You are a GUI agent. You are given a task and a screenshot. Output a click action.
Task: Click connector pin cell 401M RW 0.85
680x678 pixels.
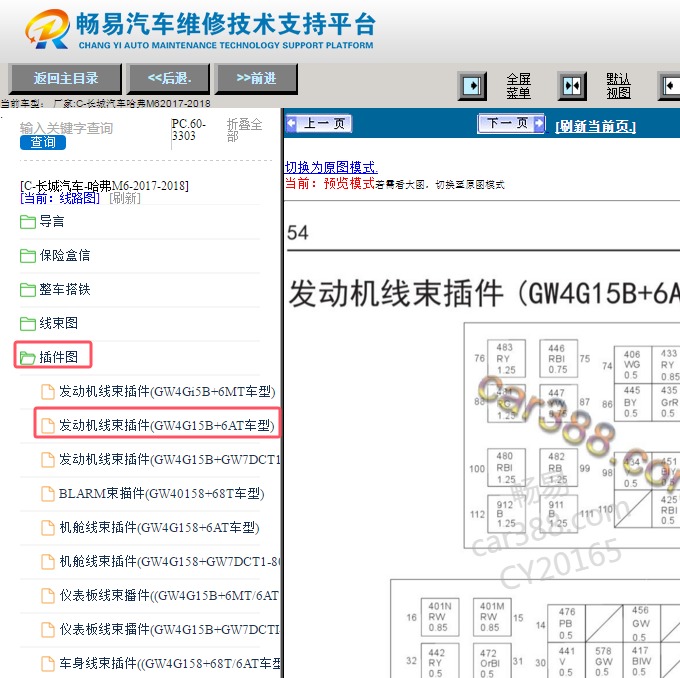(x=492, y=617)
